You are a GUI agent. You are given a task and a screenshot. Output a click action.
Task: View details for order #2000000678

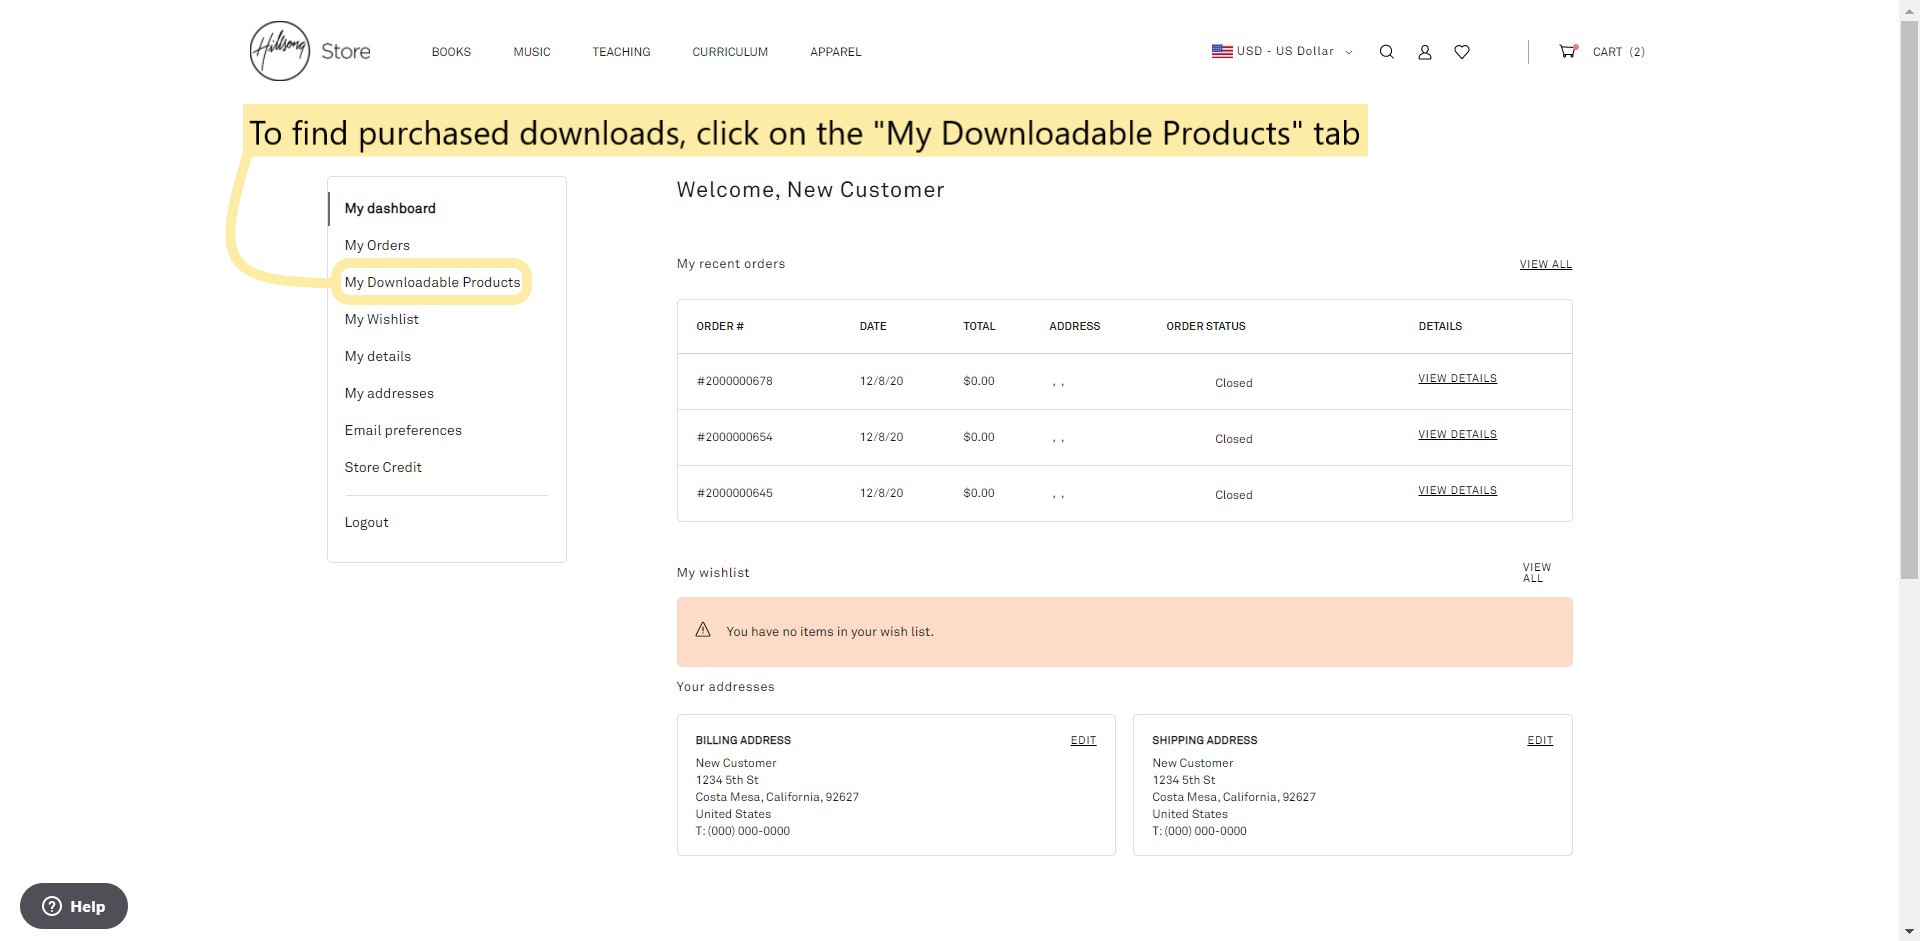1456,378
